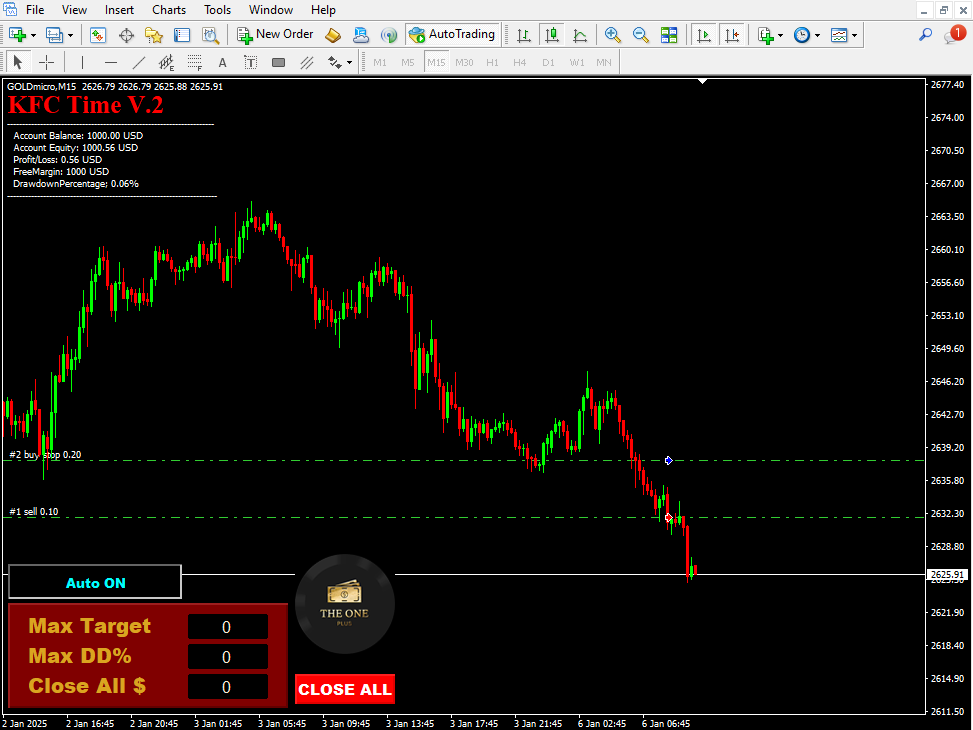Expand the Arrows objects dropdown
Screen dimensions: 973x730
tap(349, 63)
